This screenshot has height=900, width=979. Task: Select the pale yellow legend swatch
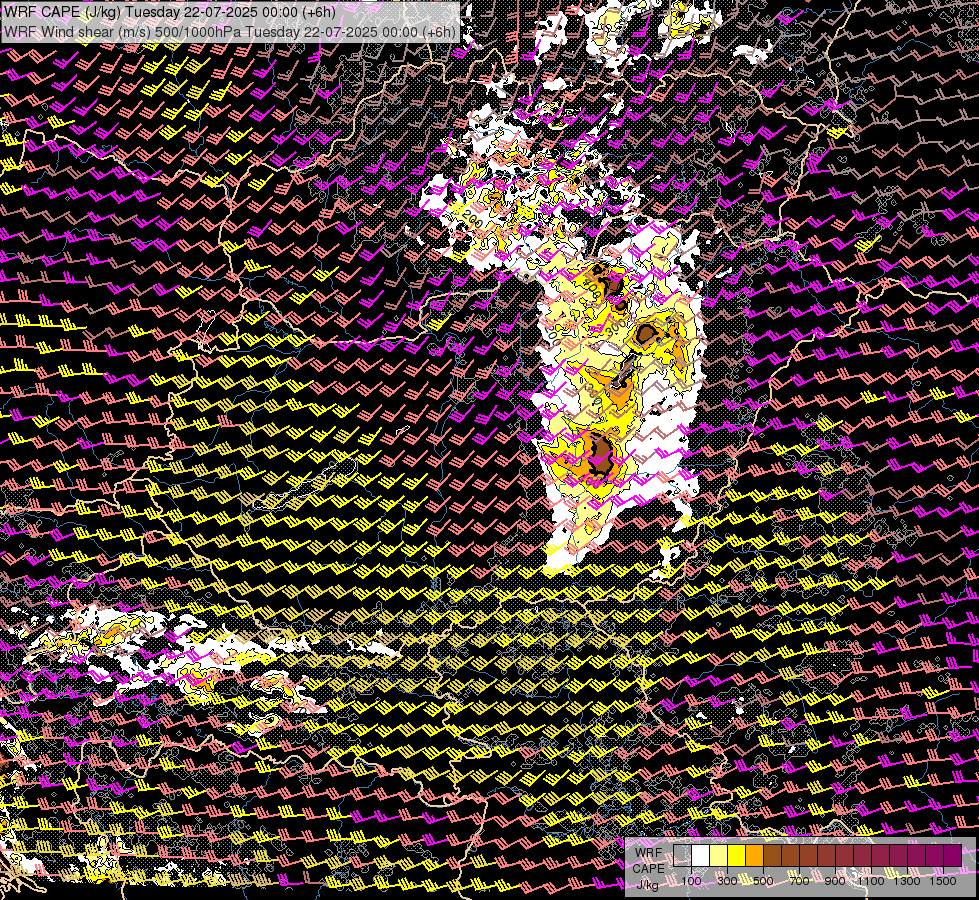[719, 855]
